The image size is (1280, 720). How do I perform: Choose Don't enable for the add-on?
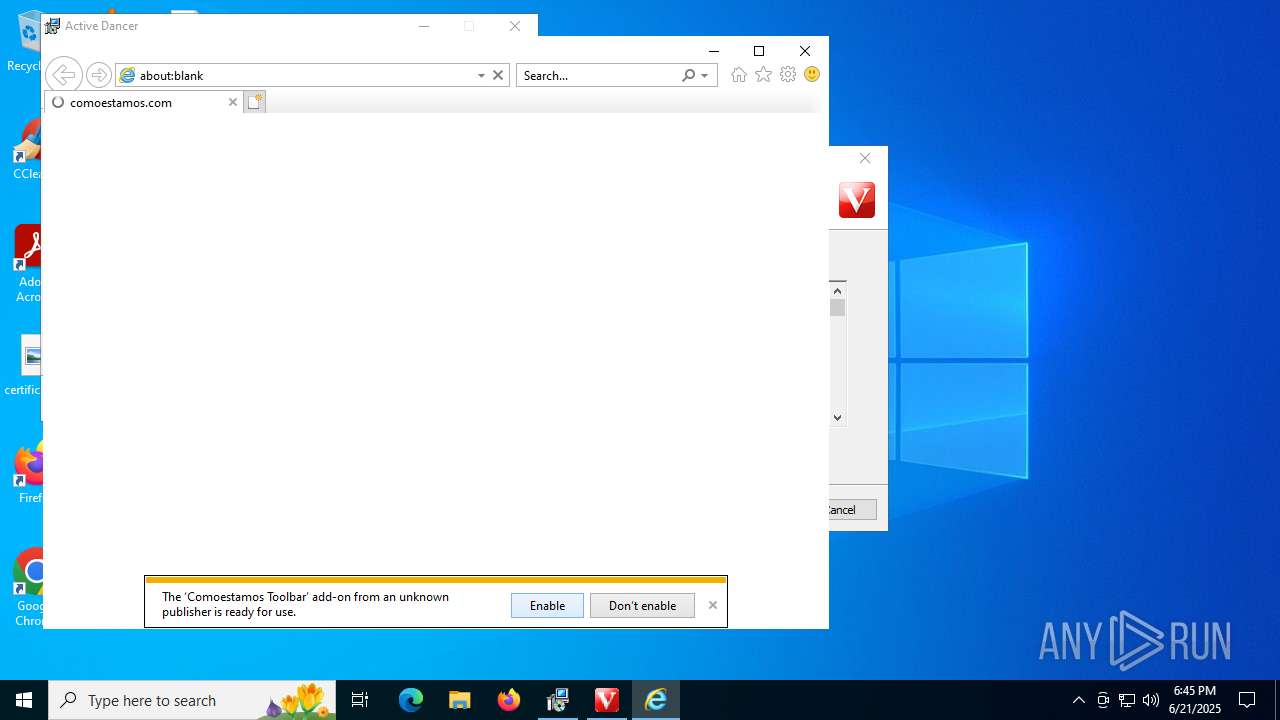click(642, 605)
